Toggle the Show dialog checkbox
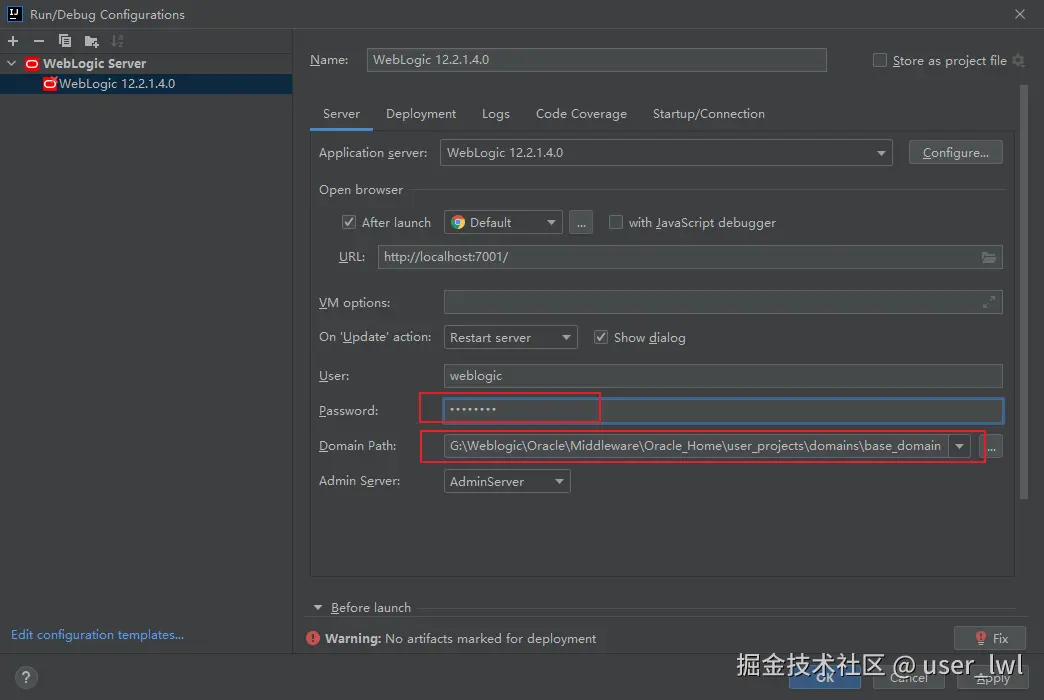This screenshot has width=1044, height=700. point(601,337)
